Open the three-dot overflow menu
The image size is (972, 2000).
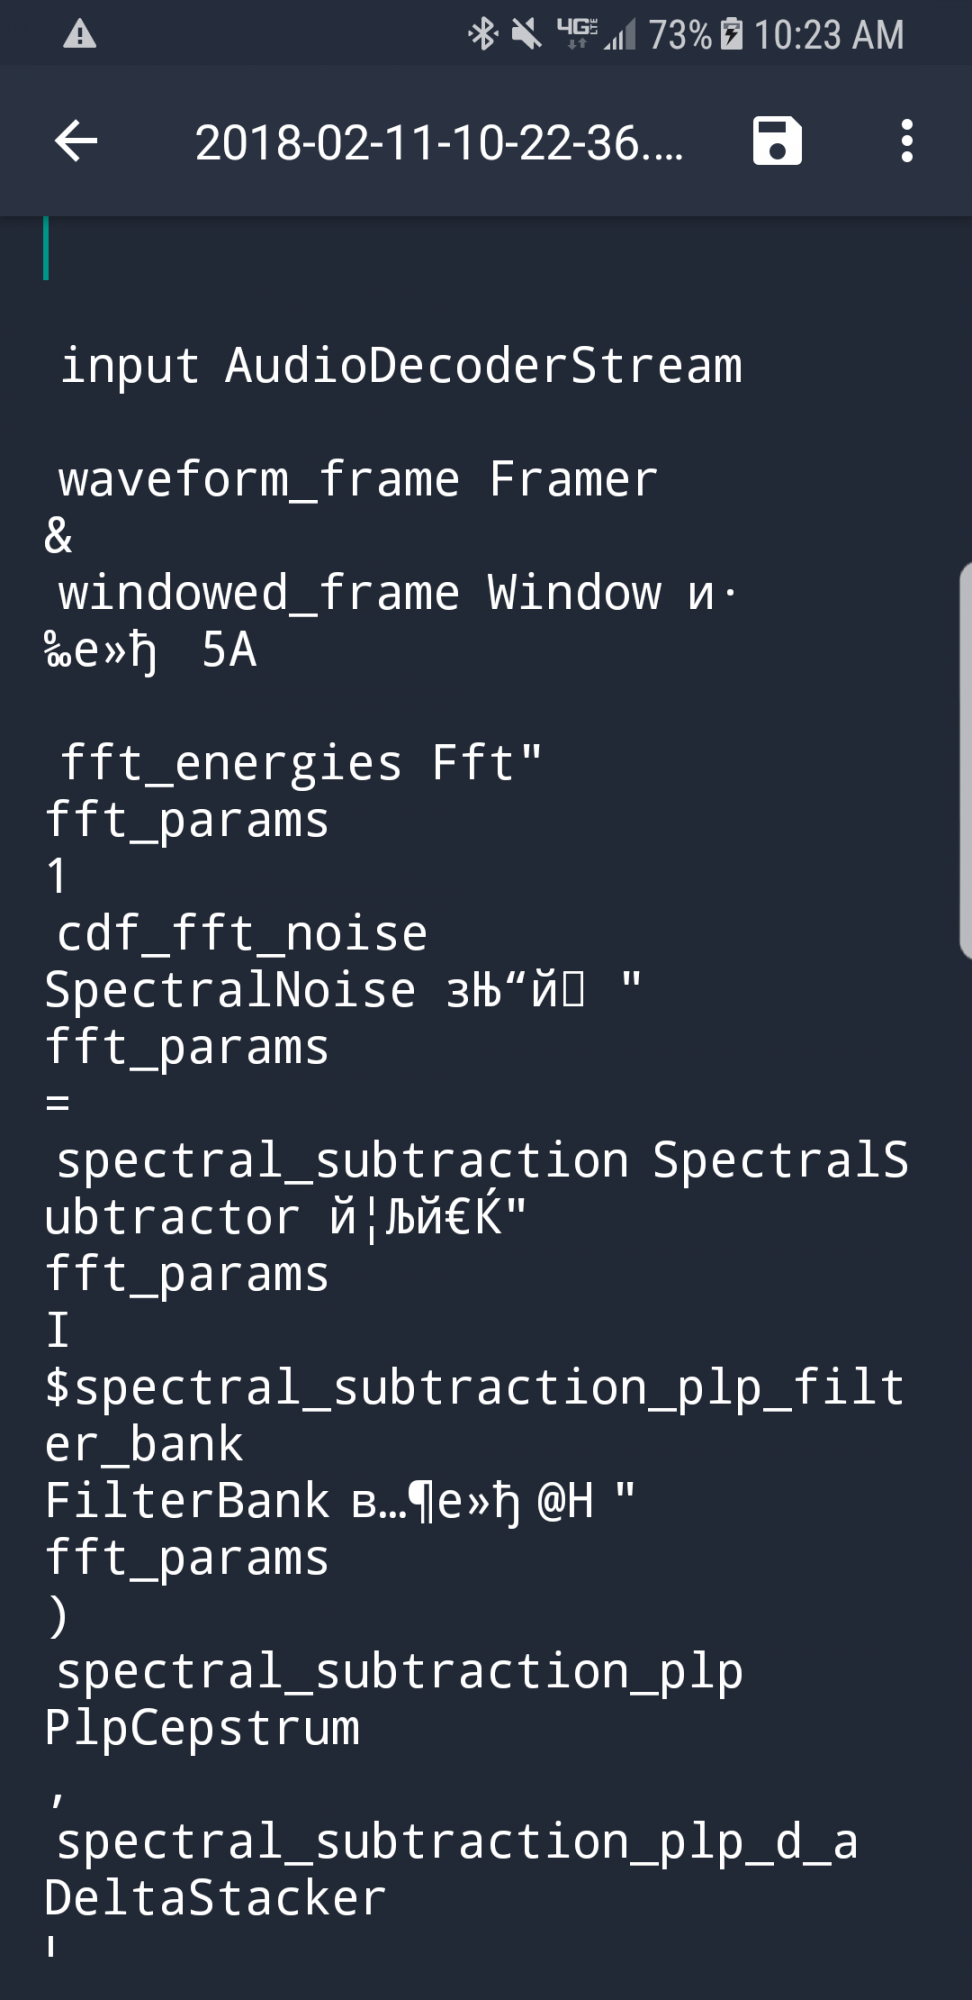(906, 141)
